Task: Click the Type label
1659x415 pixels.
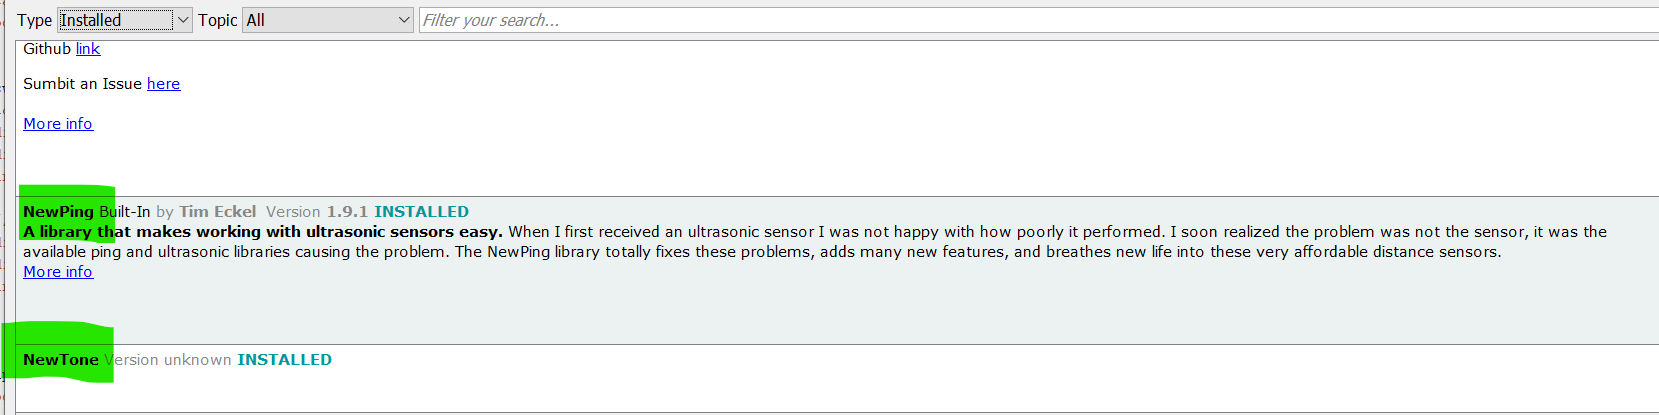Action: (x=34, y=20)
